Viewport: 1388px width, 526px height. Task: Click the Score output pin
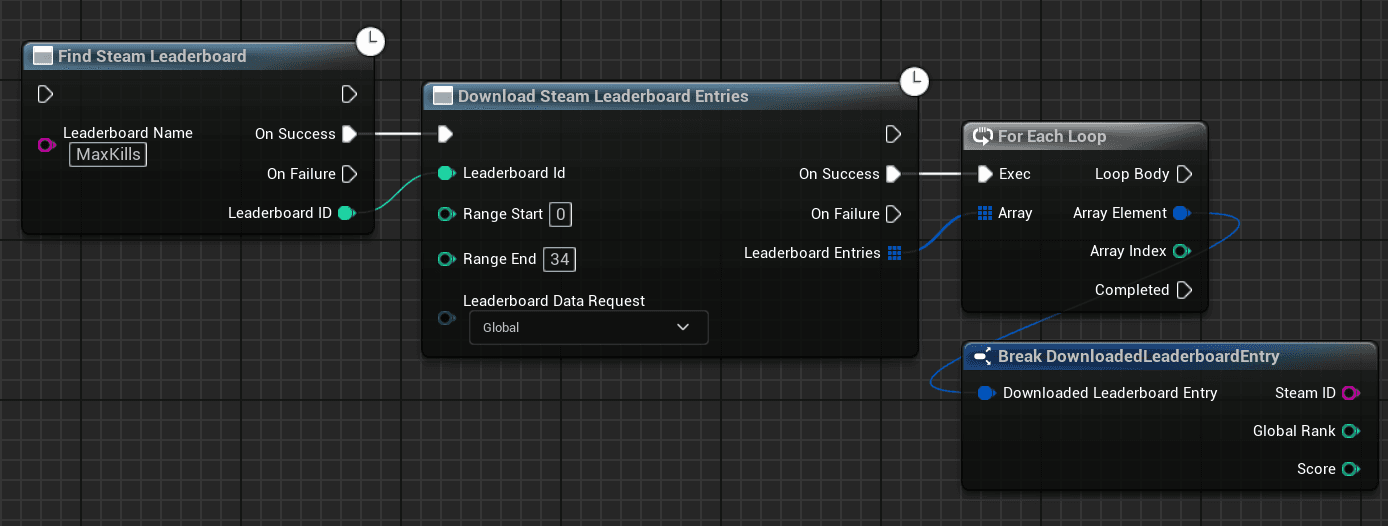point(1350,469)
